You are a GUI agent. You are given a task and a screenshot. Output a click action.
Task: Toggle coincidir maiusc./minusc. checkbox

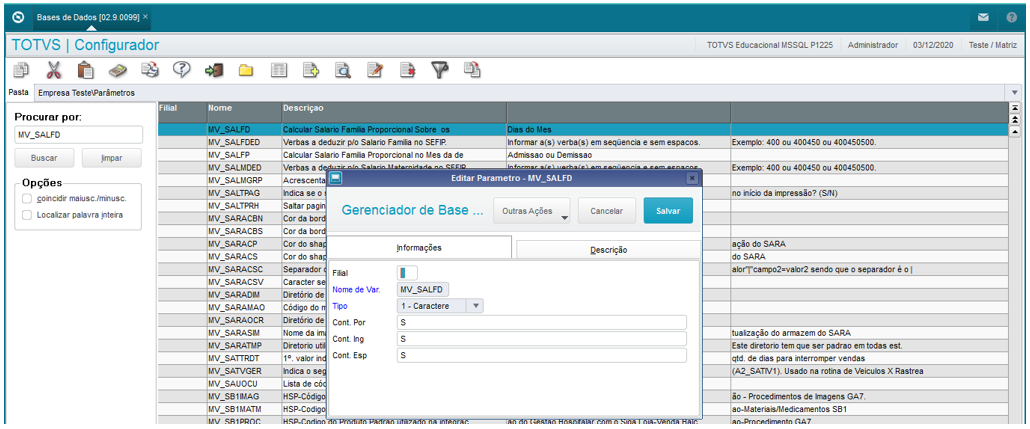[x=26, y=198]
